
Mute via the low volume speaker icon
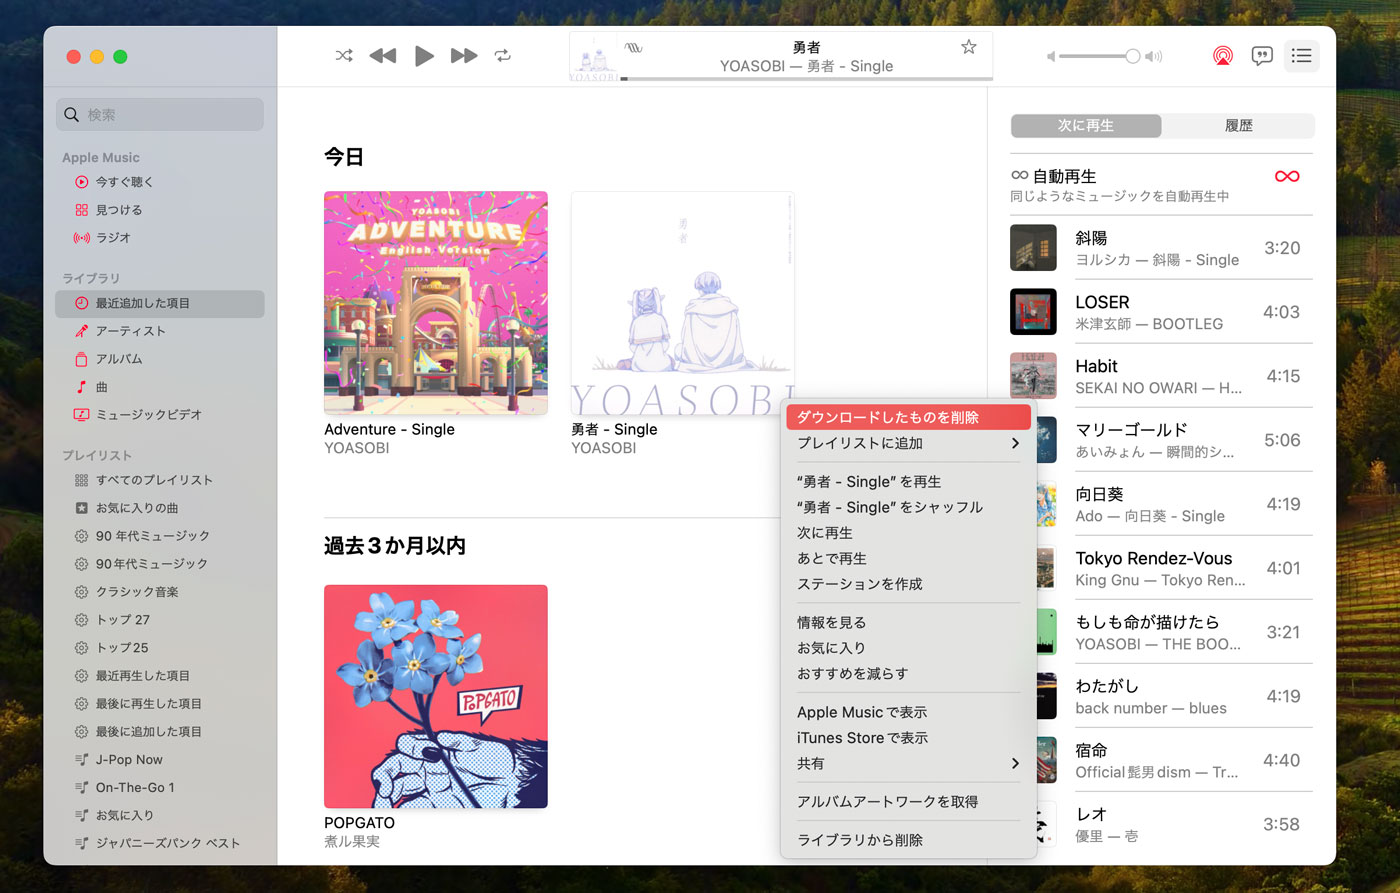click(1051, 56)
